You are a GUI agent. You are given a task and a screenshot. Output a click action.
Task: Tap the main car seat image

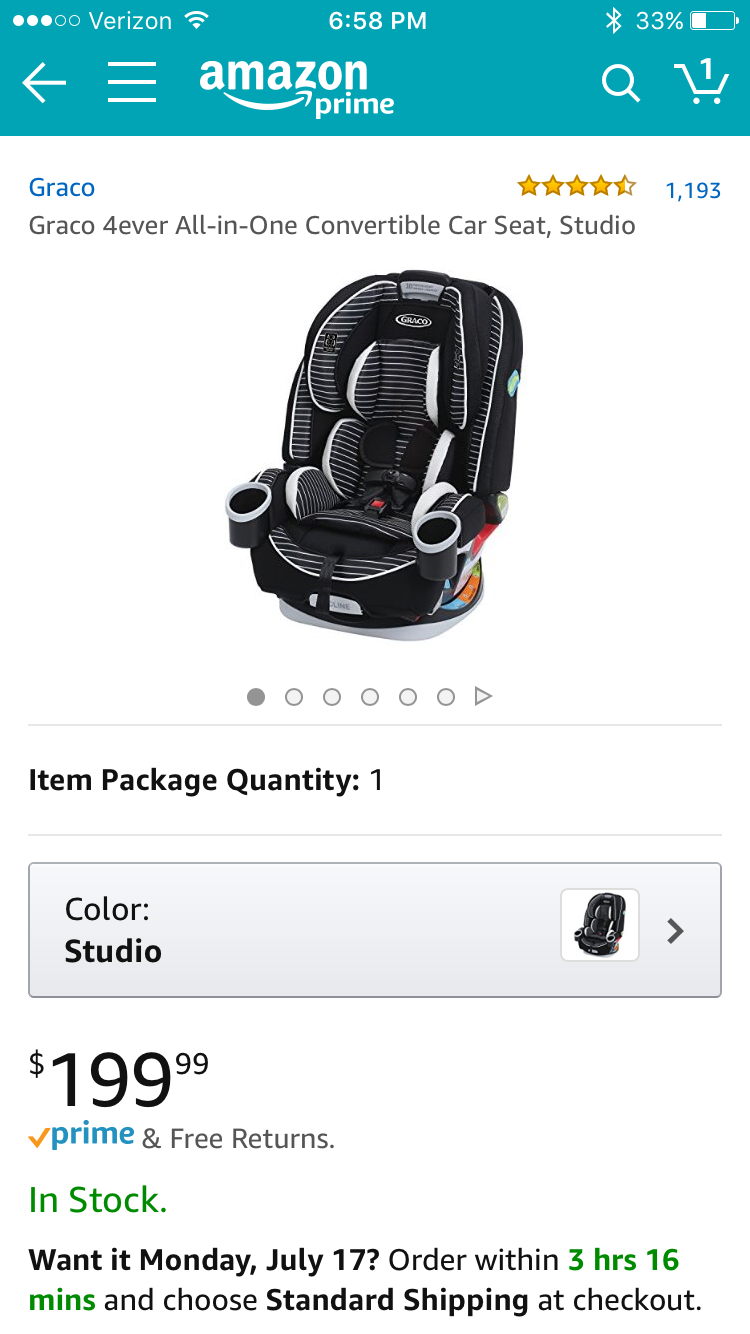click(x=374, y=455)
